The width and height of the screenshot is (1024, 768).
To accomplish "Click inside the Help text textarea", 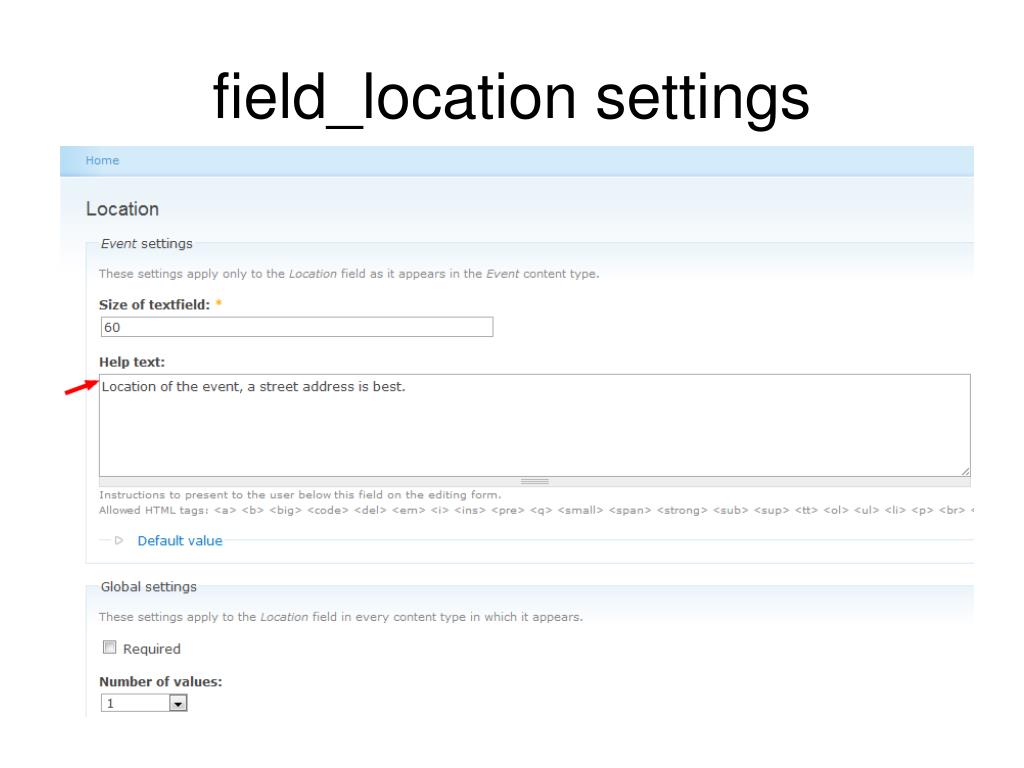I will tap(535, 425).
